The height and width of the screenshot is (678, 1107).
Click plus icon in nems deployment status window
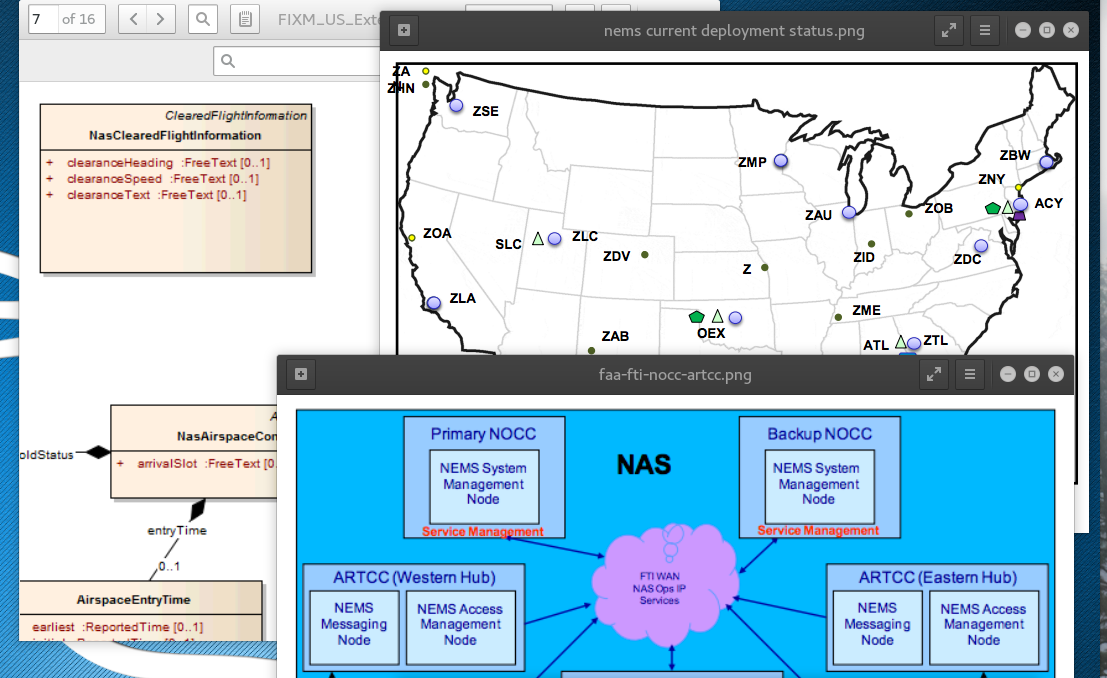pos(404,30)
